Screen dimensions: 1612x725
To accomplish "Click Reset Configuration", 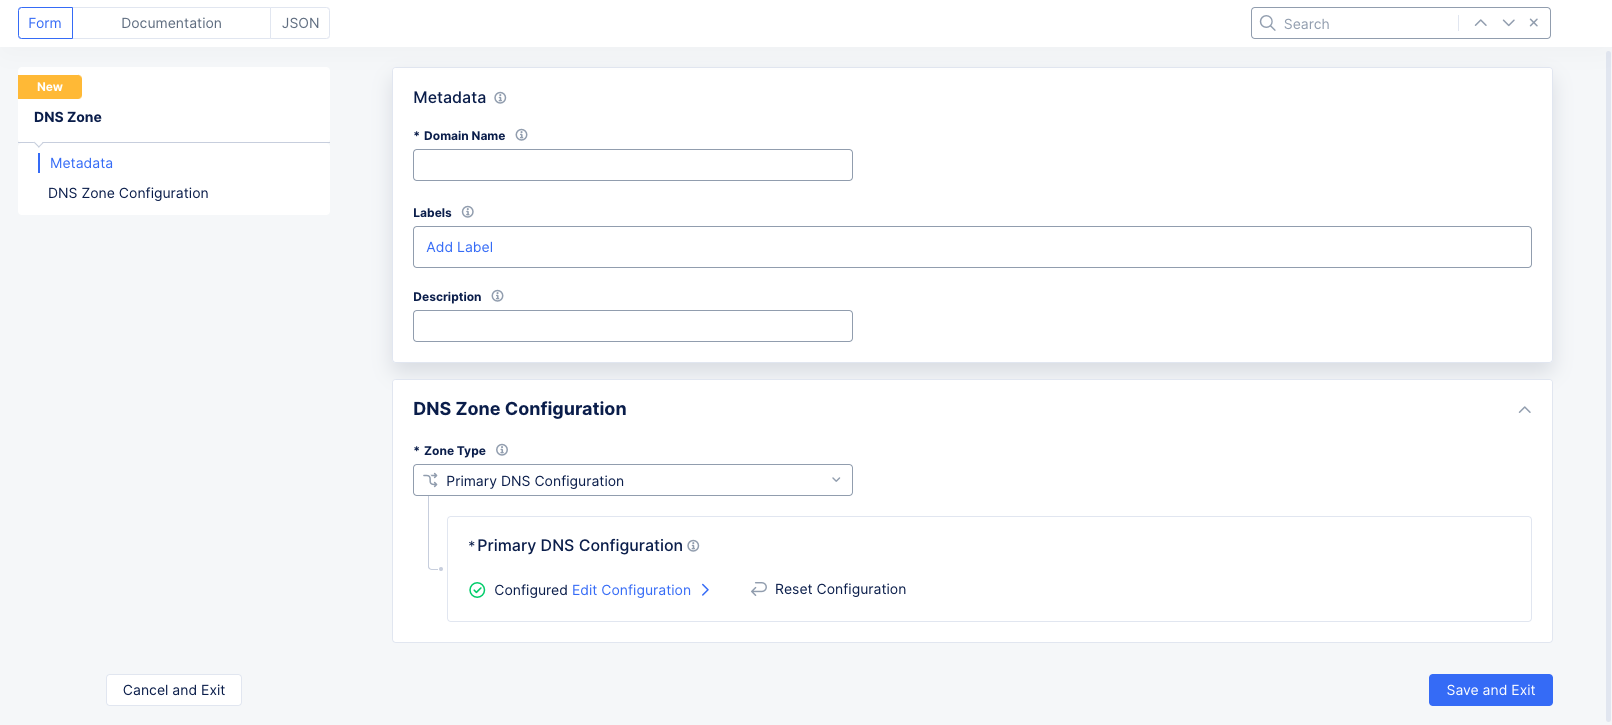I will pos(839,589).
